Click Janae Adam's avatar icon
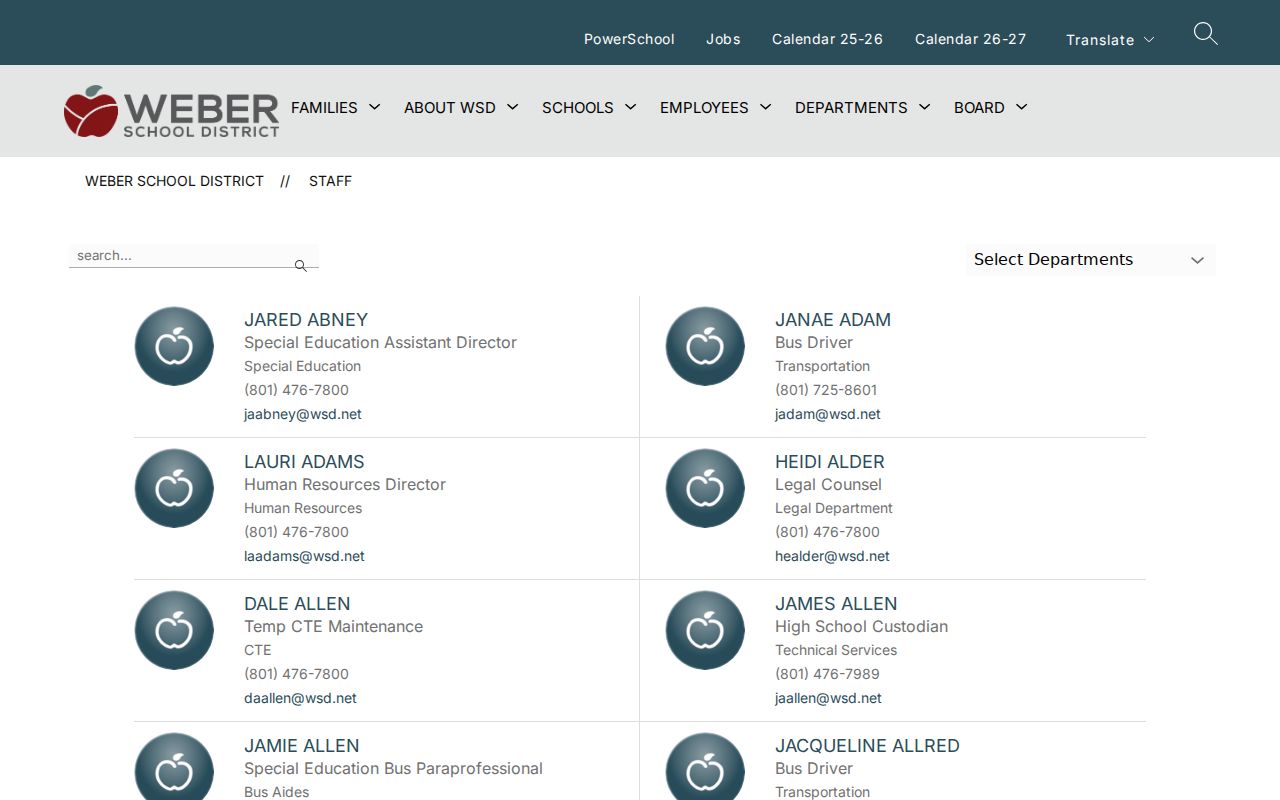Image resolution: width=1280 pixels, height=800 pixels. click(705, 346)
